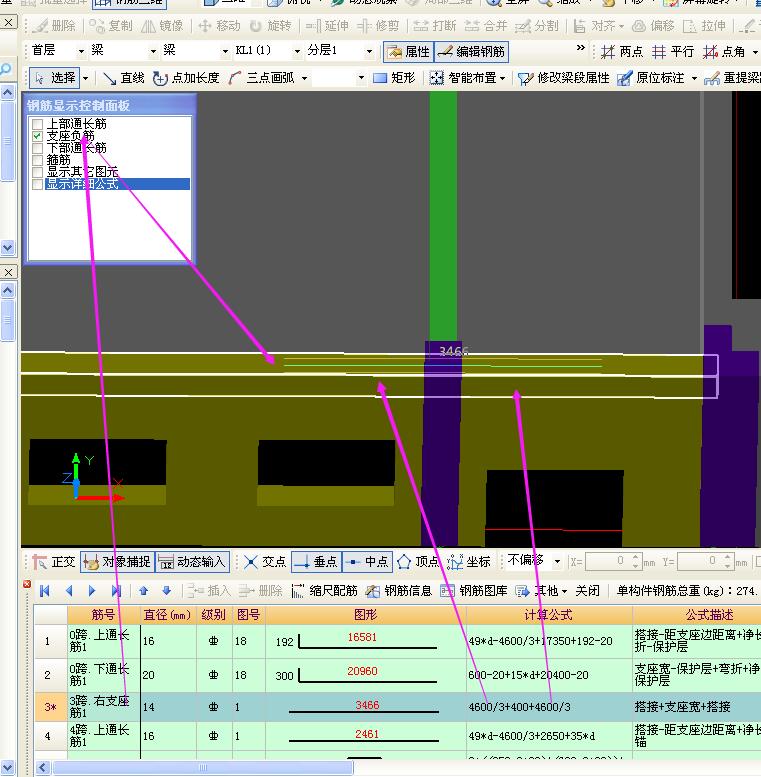Move rebar row up arrow

144,591
